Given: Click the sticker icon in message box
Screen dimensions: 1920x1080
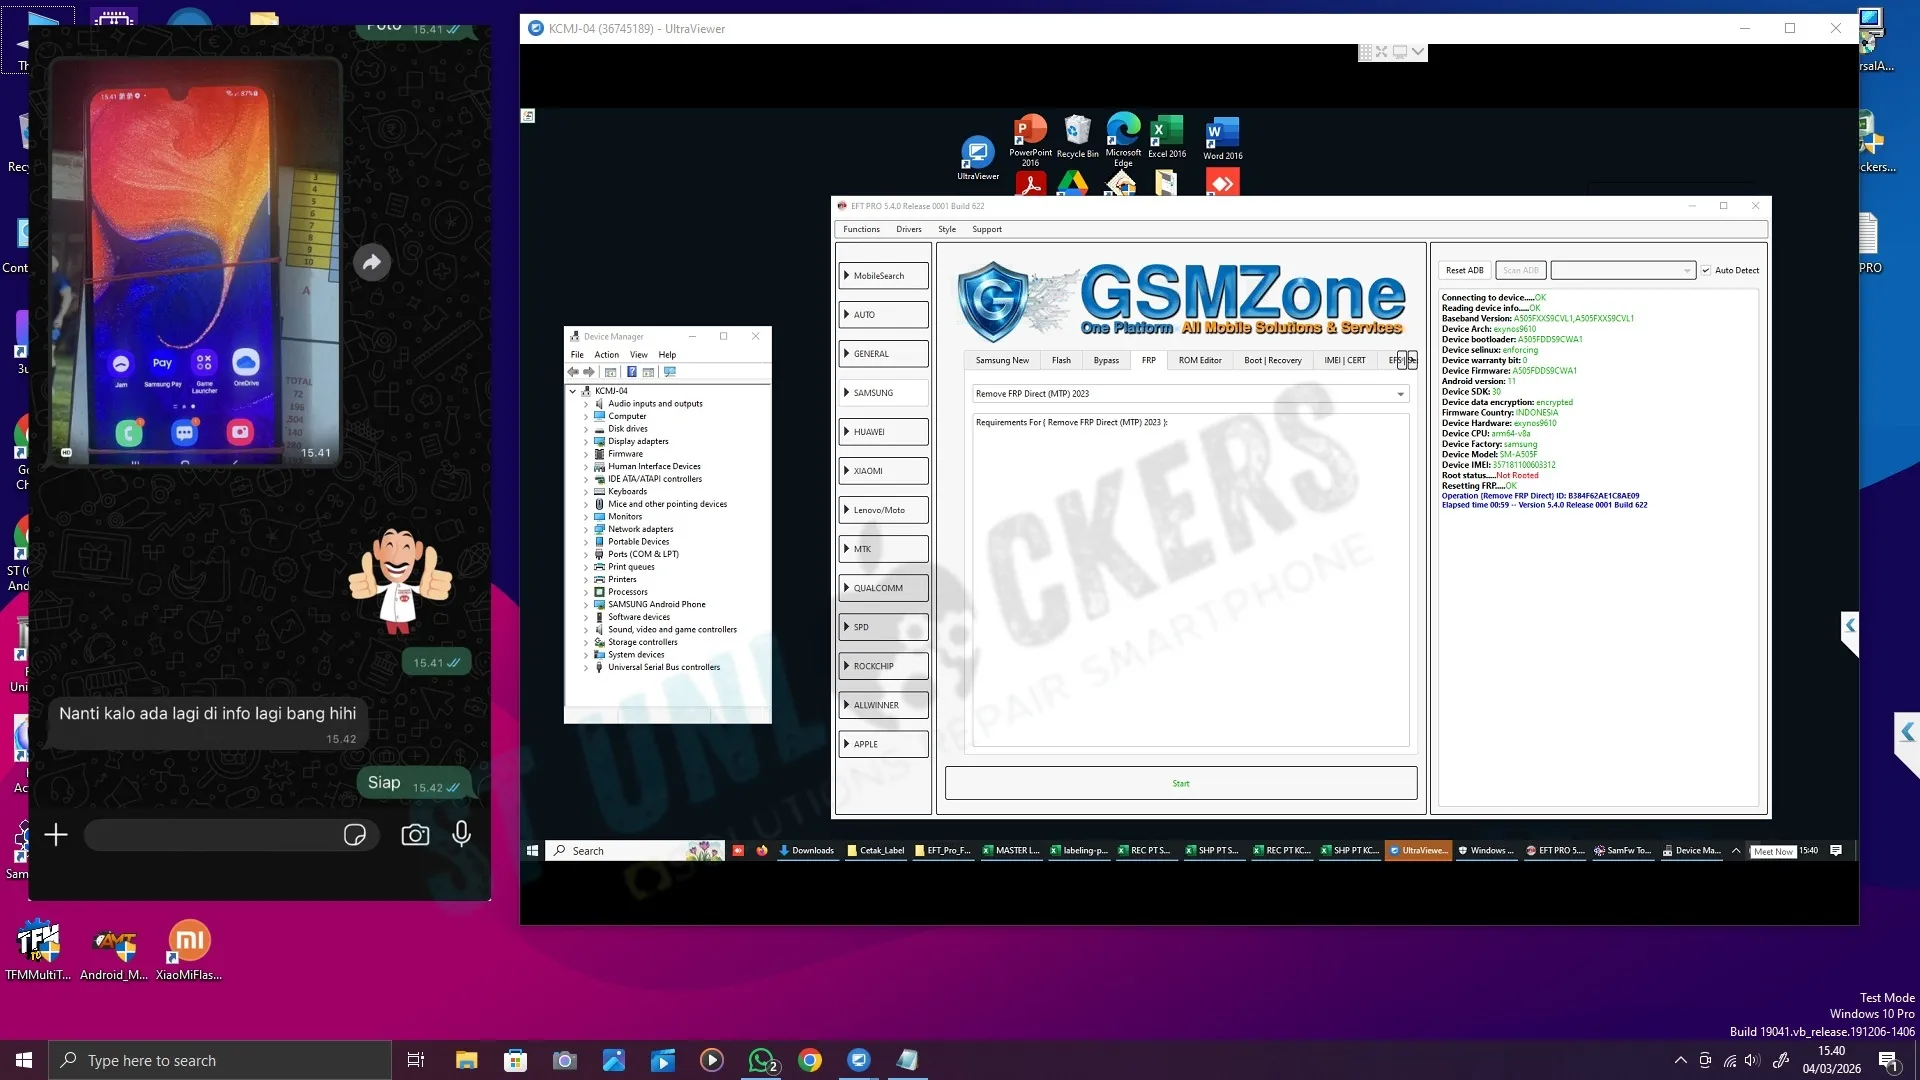Looking at the screenshot, I should pos(354,835).
